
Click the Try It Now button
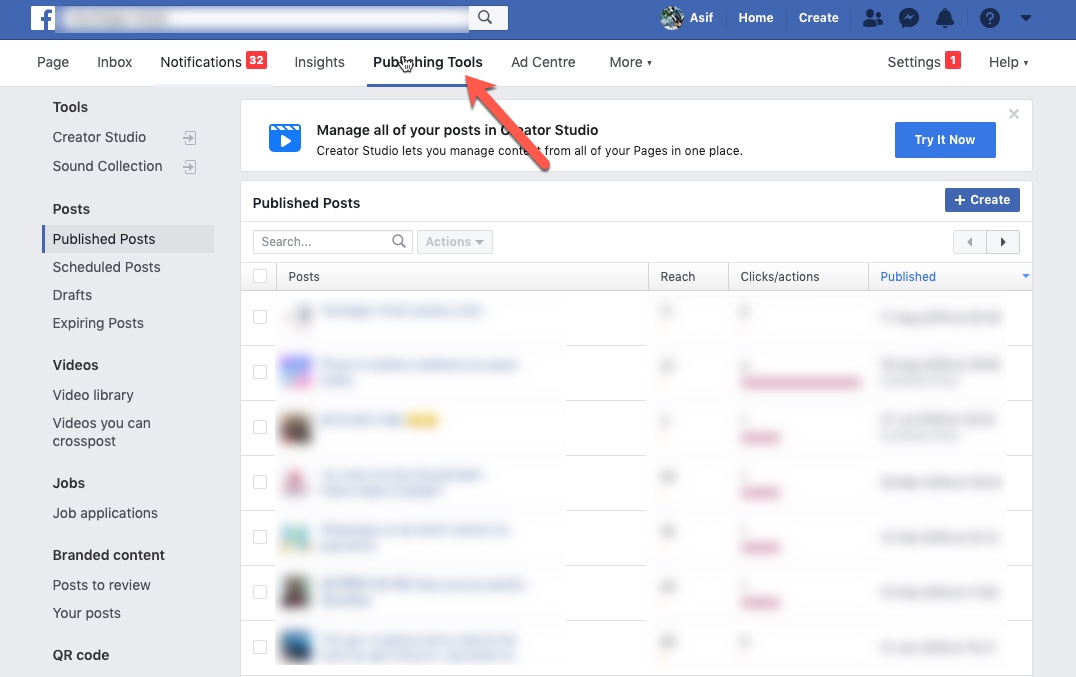point(945,140)
